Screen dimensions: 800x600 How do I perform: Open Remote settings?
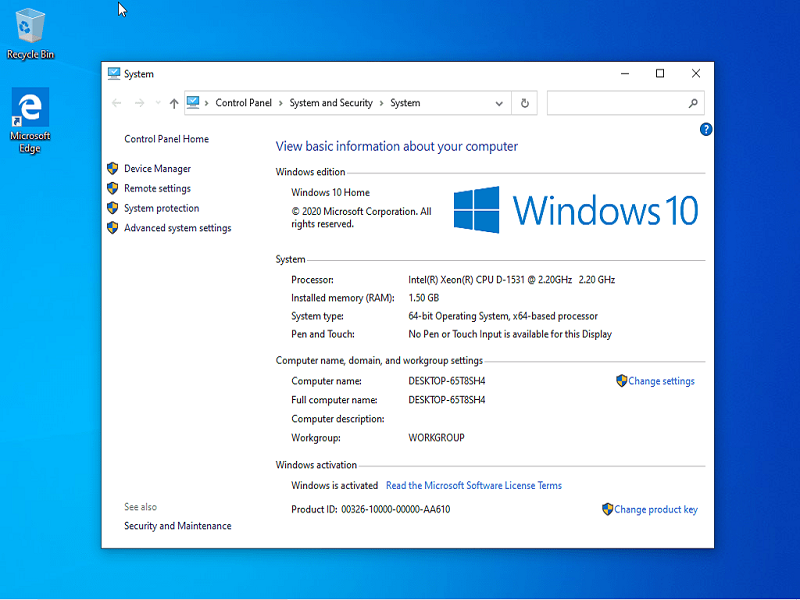[157, 188]
